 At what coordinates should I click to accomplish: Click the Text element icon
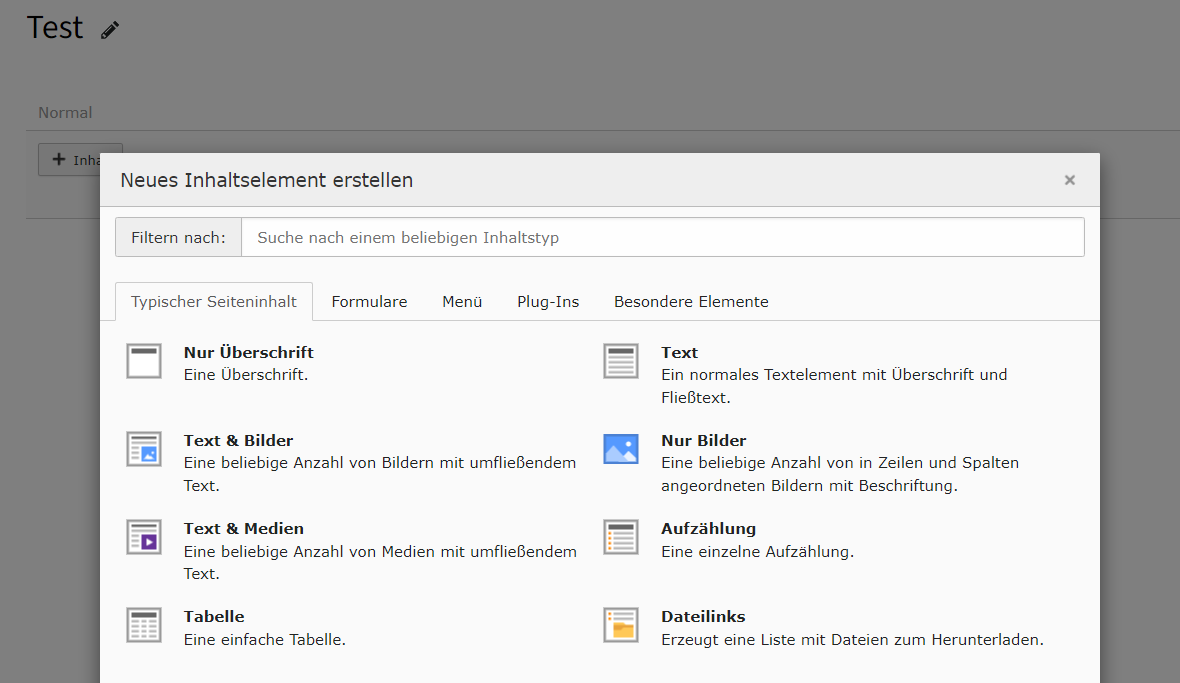pos(621,361)
